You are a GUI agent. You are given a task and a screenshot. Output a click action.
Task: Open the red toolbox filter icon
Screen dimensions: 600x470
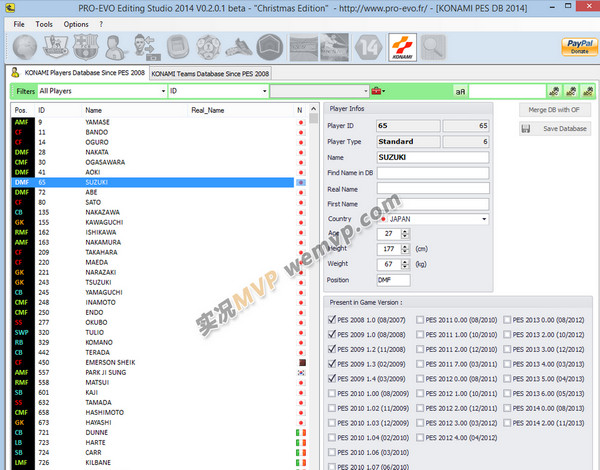coord(378,91)
